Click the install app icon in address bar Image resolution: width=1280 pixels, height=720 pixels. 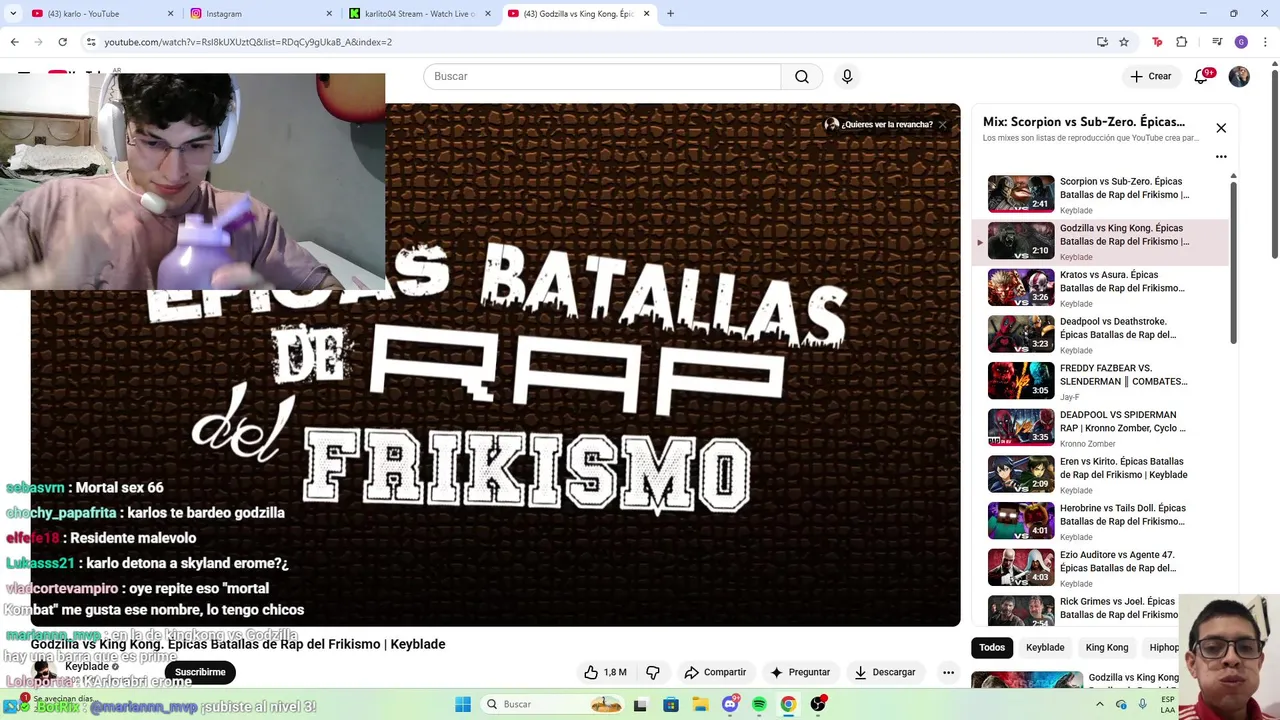[x=1102, y=42]
